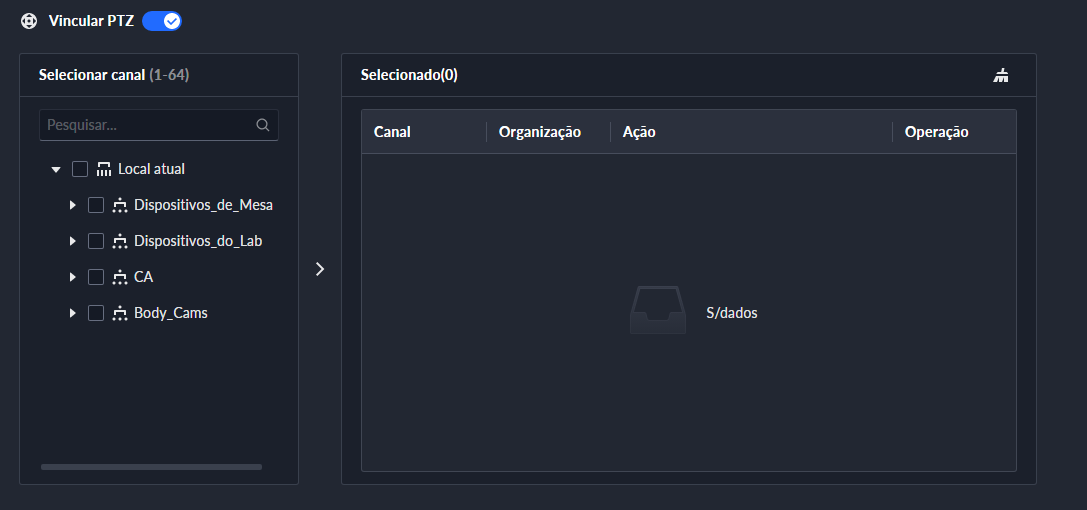Expand the Dispositivos_do_Lab node
The width and height of the screenshot is (1087, 510).
72,241
